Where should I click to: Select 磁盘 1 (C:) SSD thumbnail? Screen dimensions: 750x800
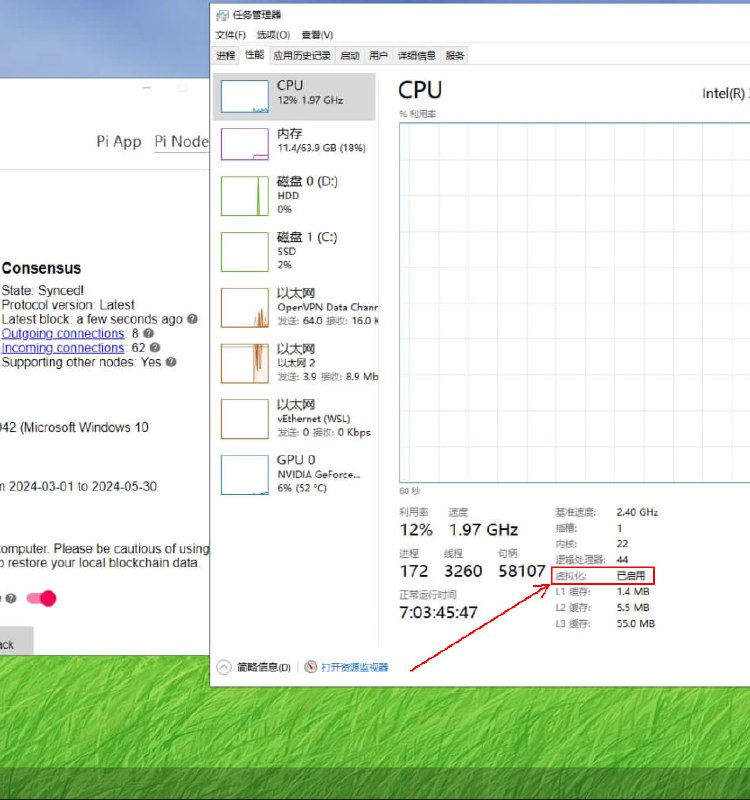[244, 251]
